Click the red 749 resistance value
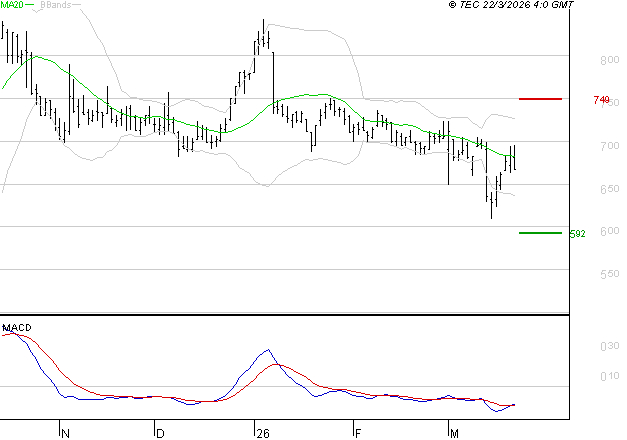Image resolution: width=627 pixels, height=440 pixels. click(601, 99)
